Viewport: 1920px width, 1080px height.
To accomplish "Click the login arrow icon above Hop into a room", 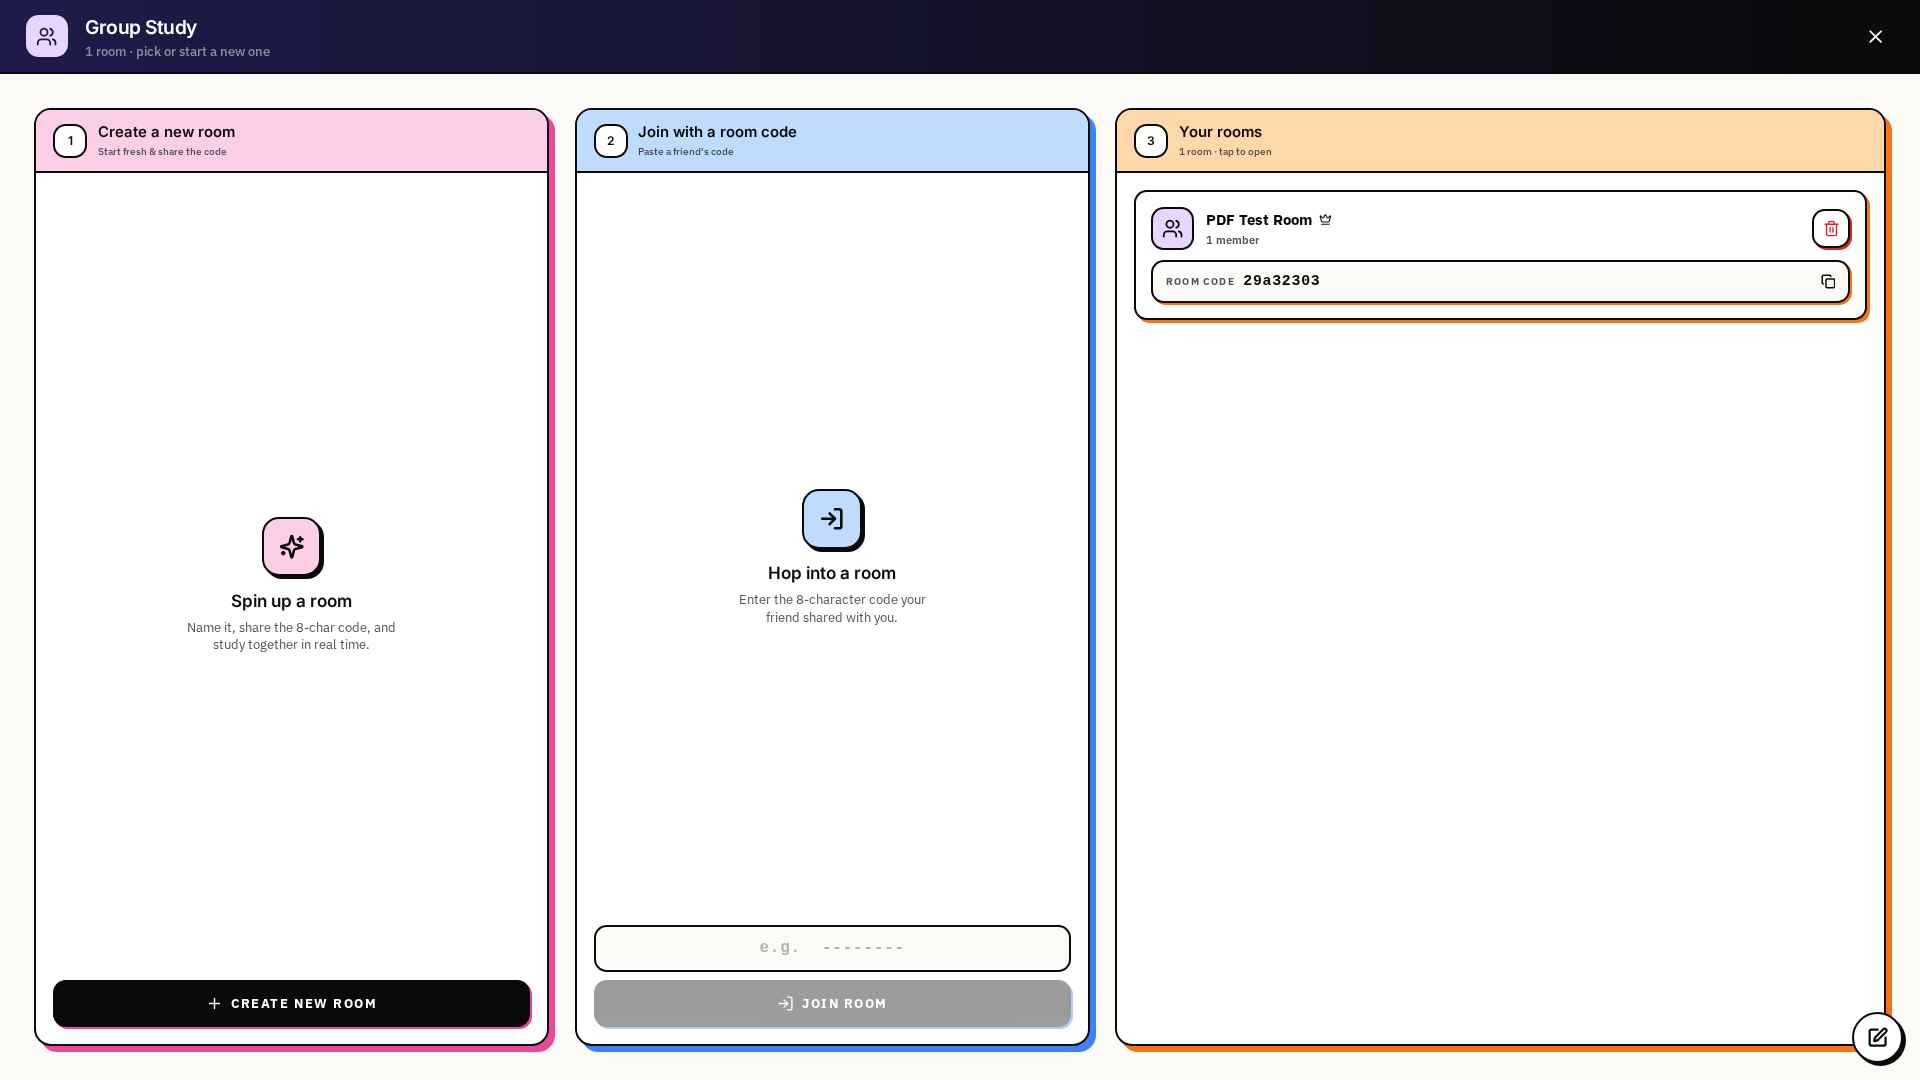I will [x=832, y=518].
